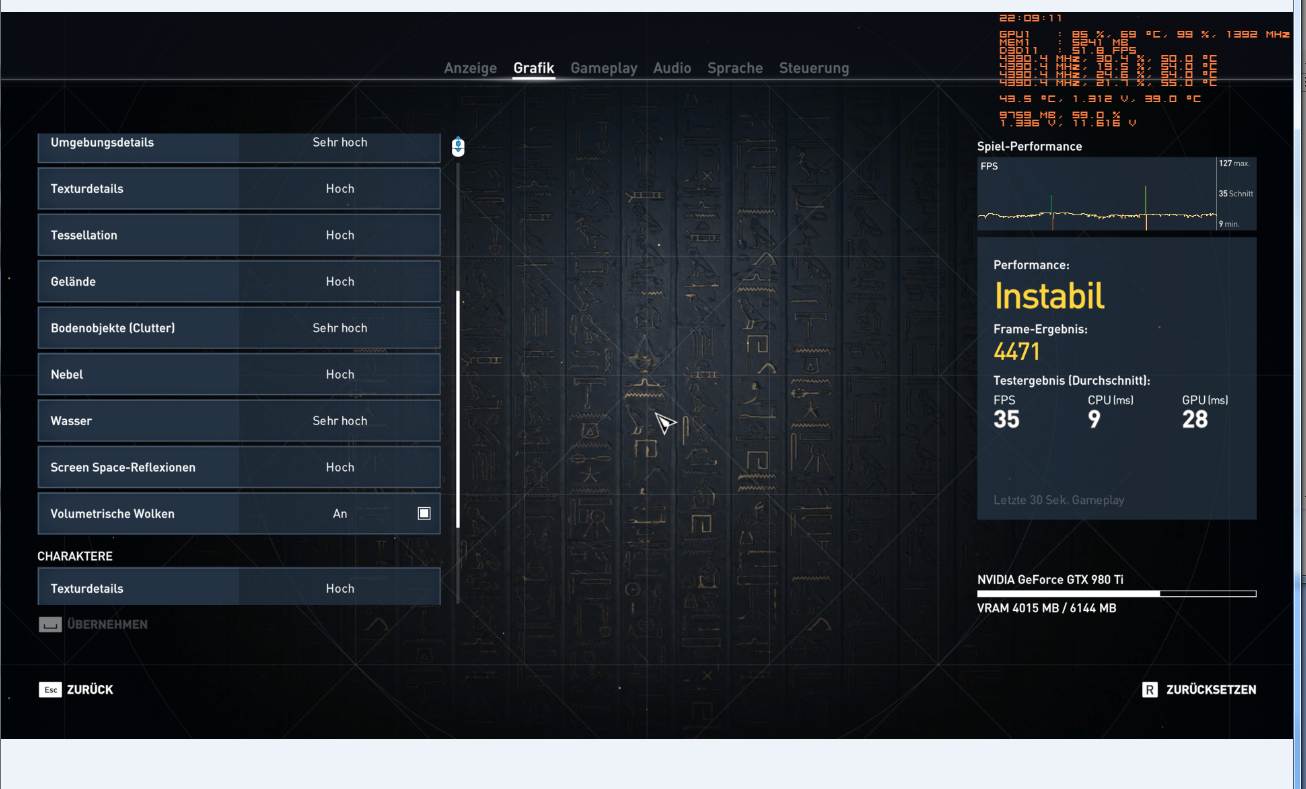Image resolution: width=1306 pixels, height=789 pixels.
Task: Click the frame result 4471
Action: 1016,352
